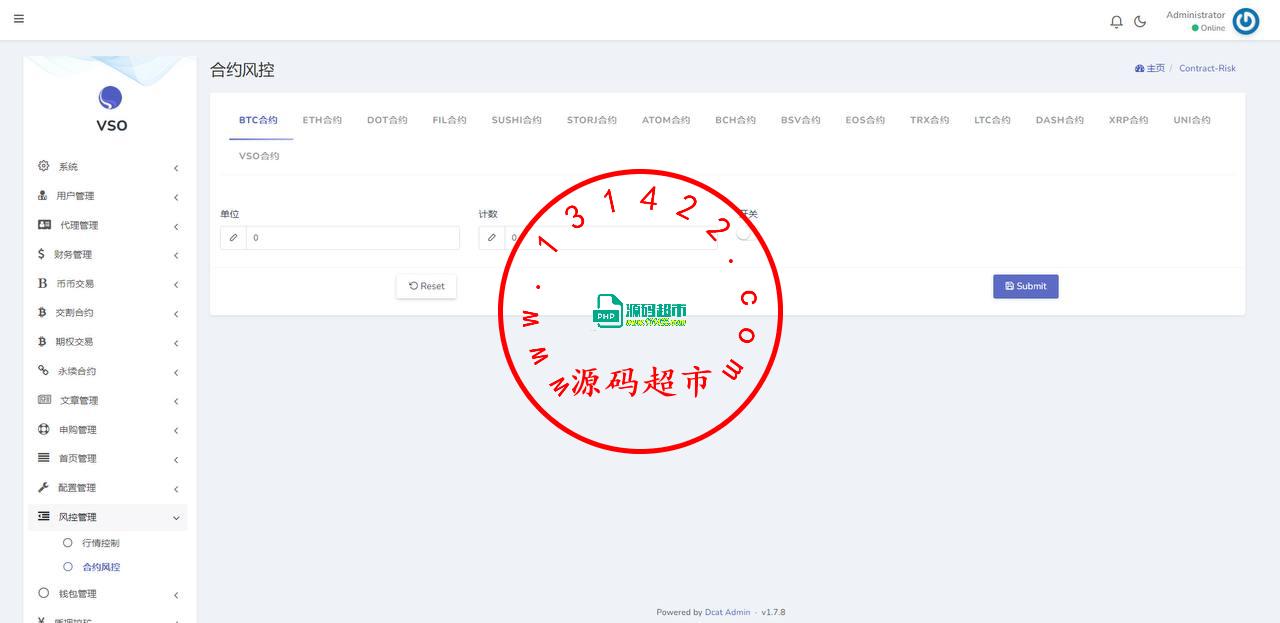This screenshot has height=623, width=1280.
Task: Toggle the 开关 switch
Action: click(747, 233)
